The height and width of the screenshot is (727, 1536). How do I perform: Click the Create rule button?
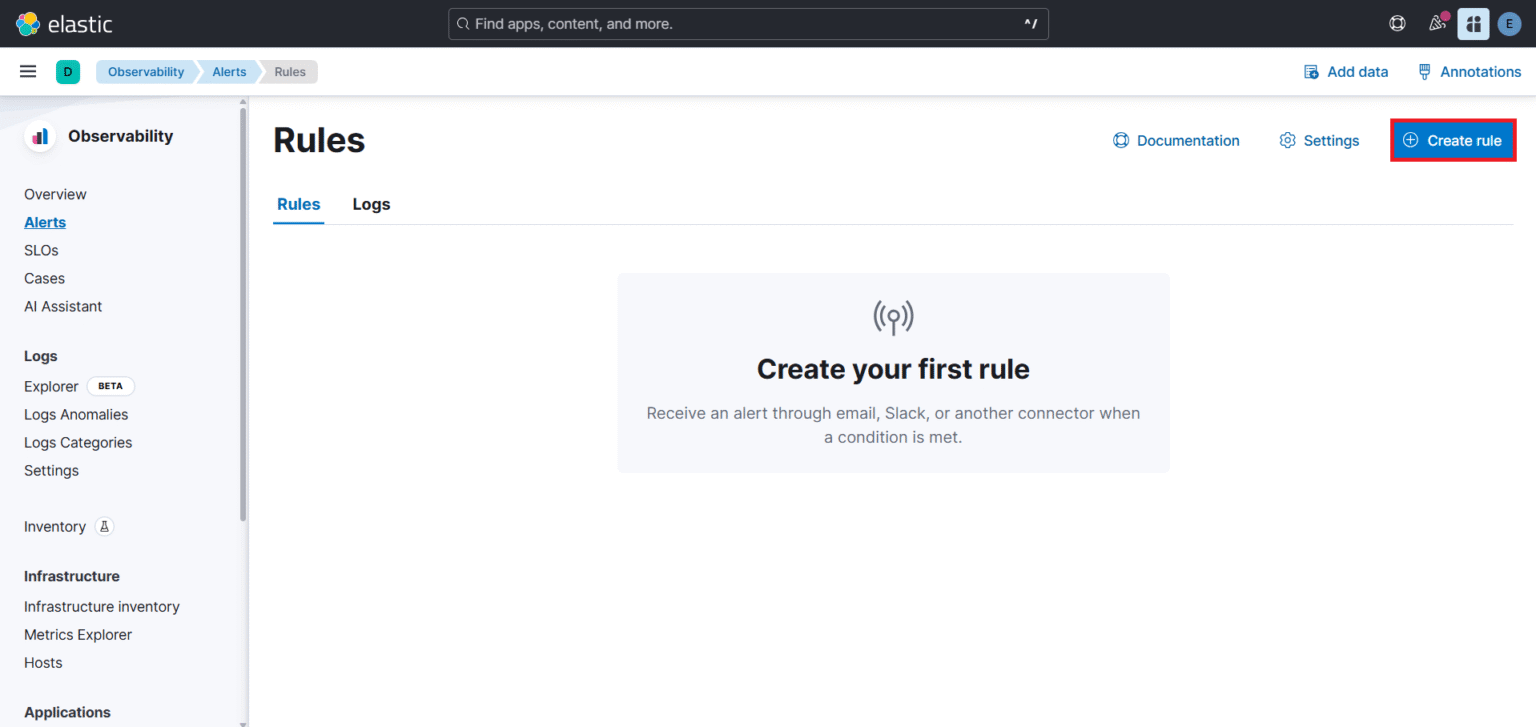click(1452, 140)
